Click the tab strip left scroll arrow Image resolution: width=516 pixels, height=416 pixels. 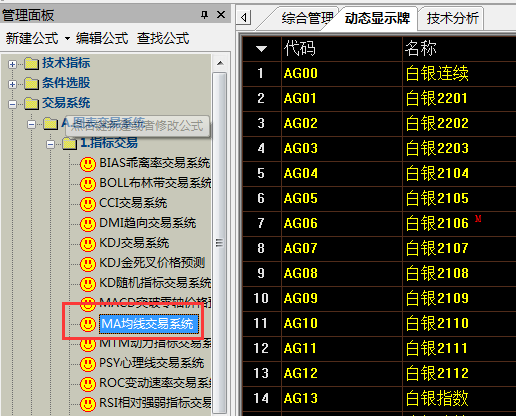point(244,17)
